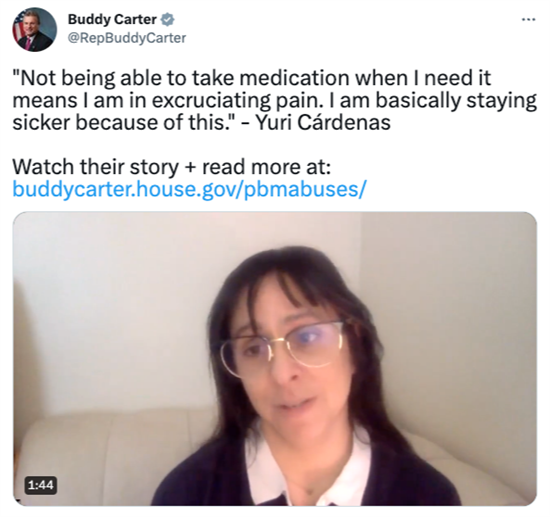Select the @RepBuddyCarter handle
Screen dimensions: 550x517
pyautogui.click(x=127, y=38)
